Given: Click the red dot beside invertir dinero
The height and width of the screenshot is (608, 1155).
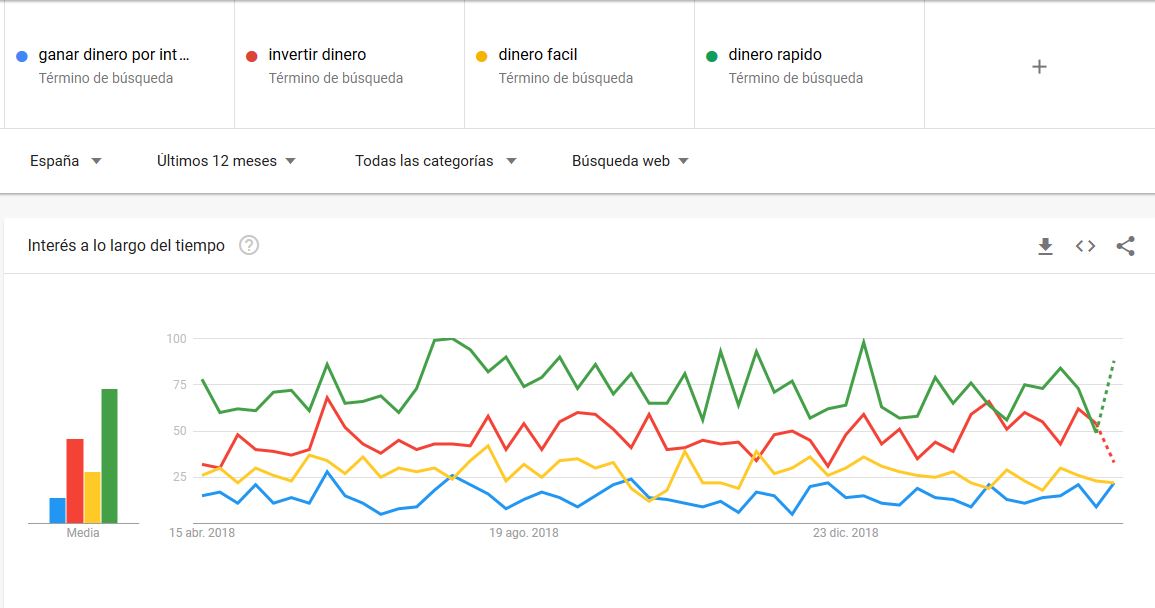Looking at the screenshot, I should pyautogui.click(x=251, y=56).
